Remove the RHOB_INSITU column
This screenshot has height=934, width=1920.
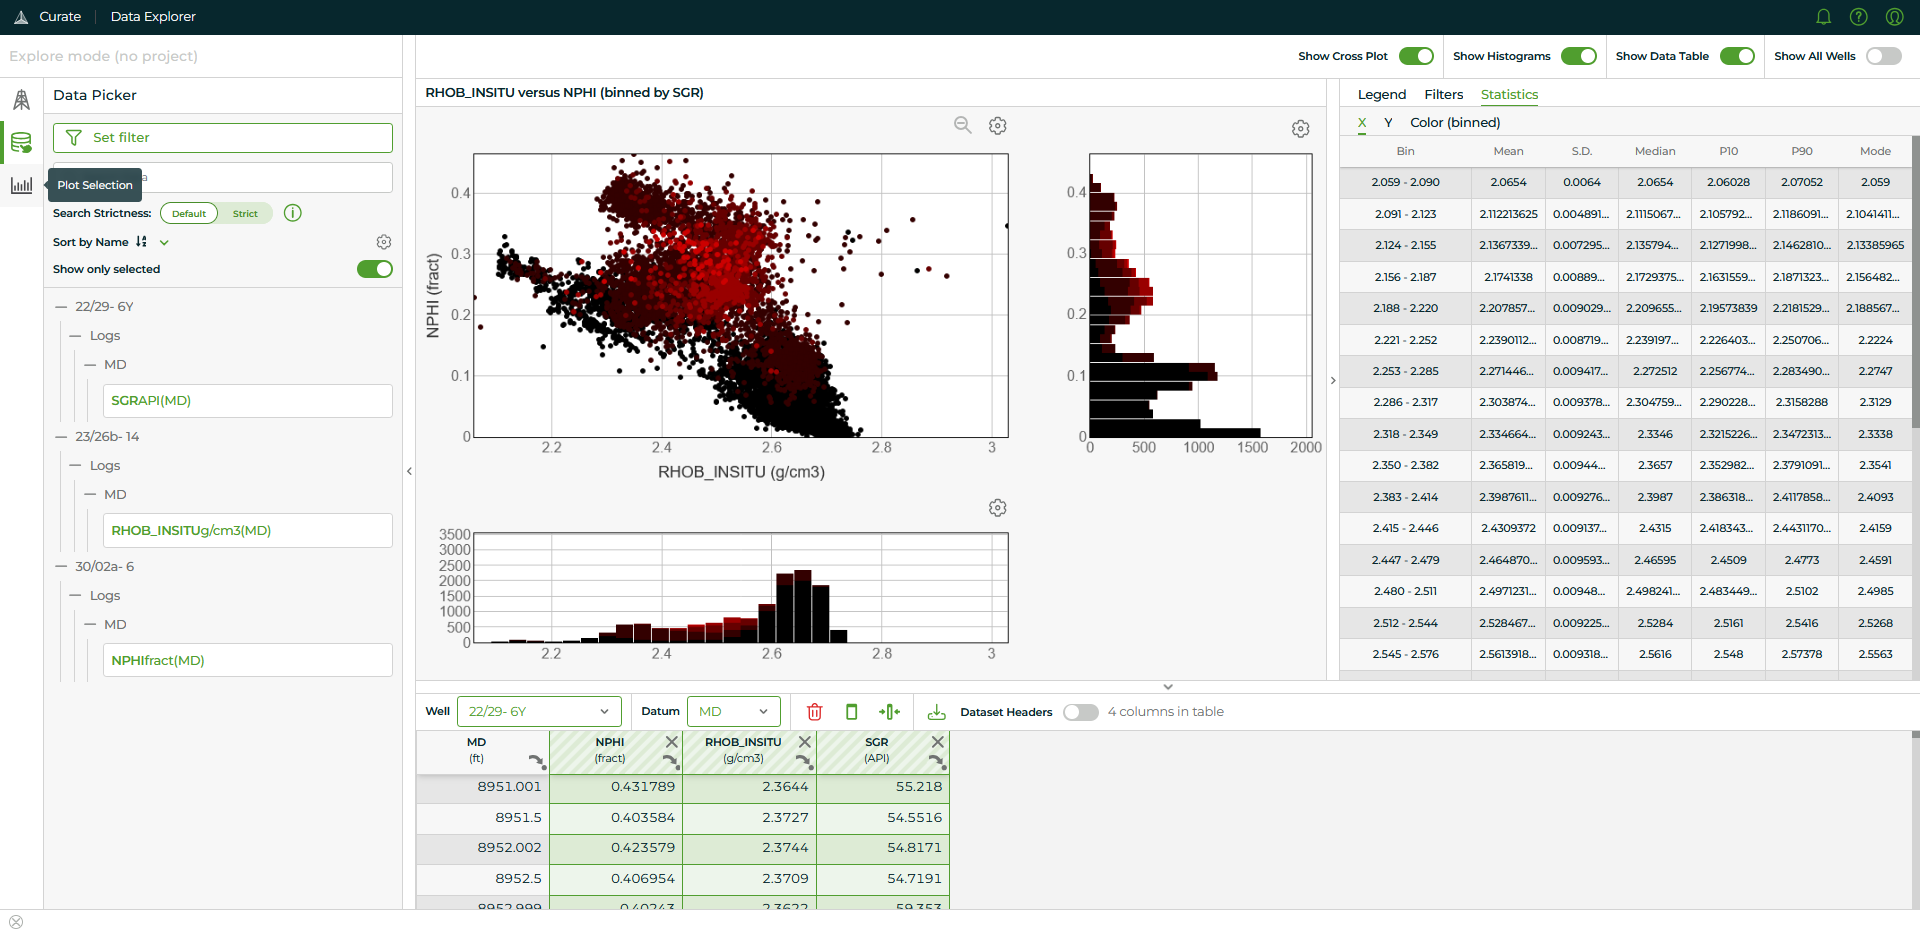805,742
